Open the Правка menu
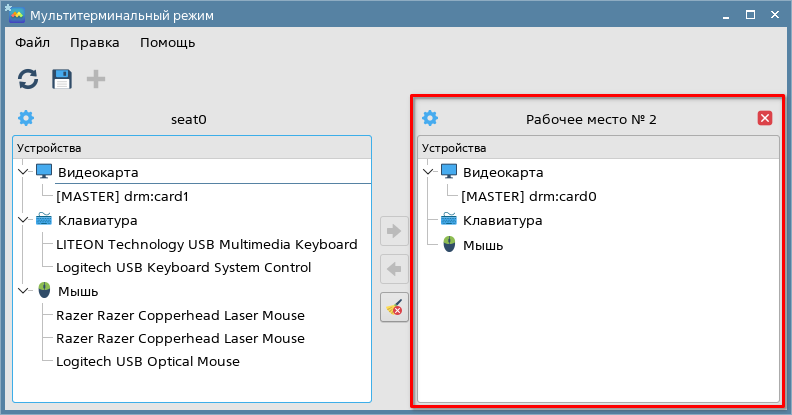 click(95, 42)
